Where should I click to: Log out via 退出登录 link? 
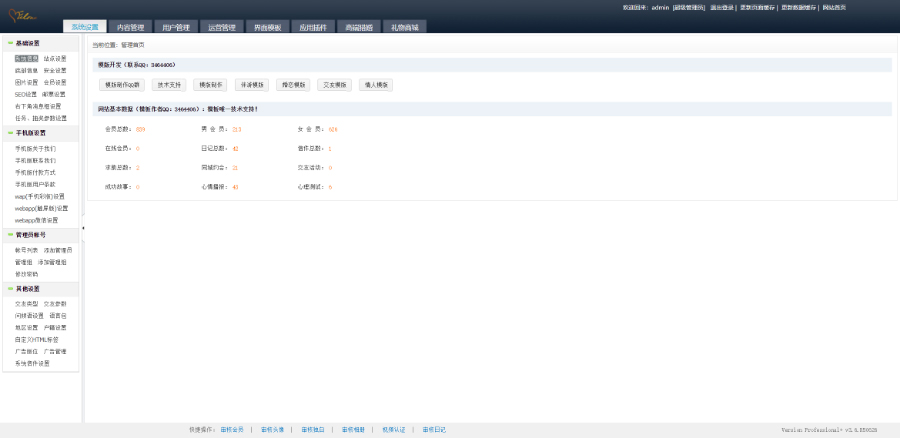[x=721, y=7]
